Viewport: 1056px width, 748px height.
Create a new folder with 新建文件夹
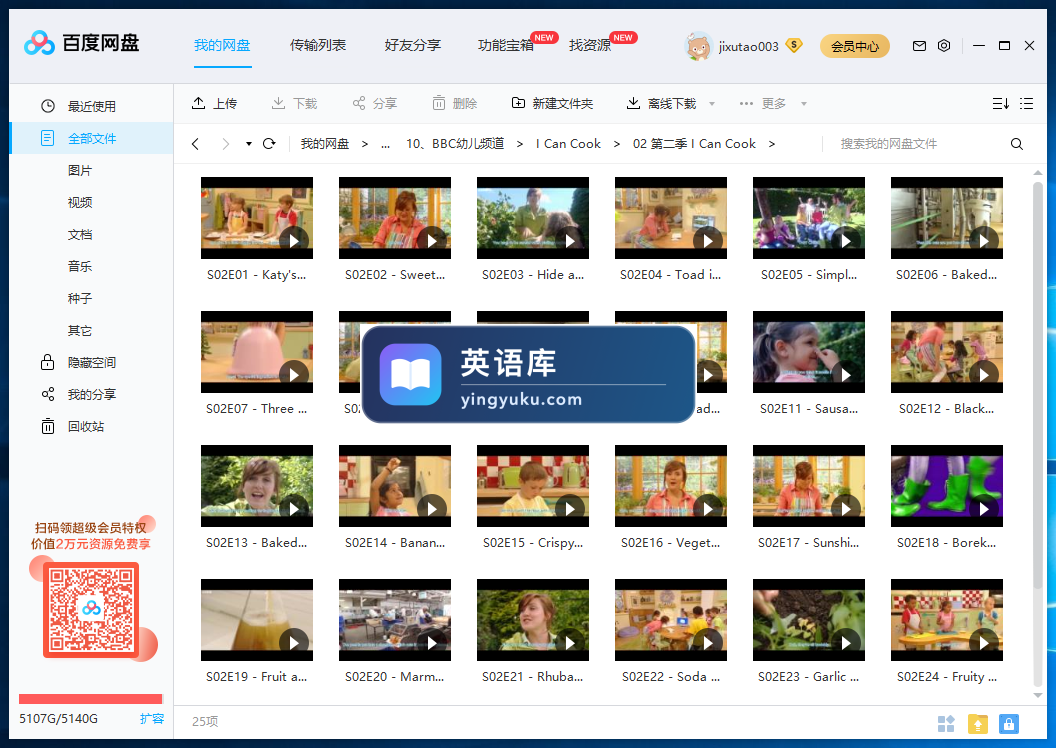552,104
